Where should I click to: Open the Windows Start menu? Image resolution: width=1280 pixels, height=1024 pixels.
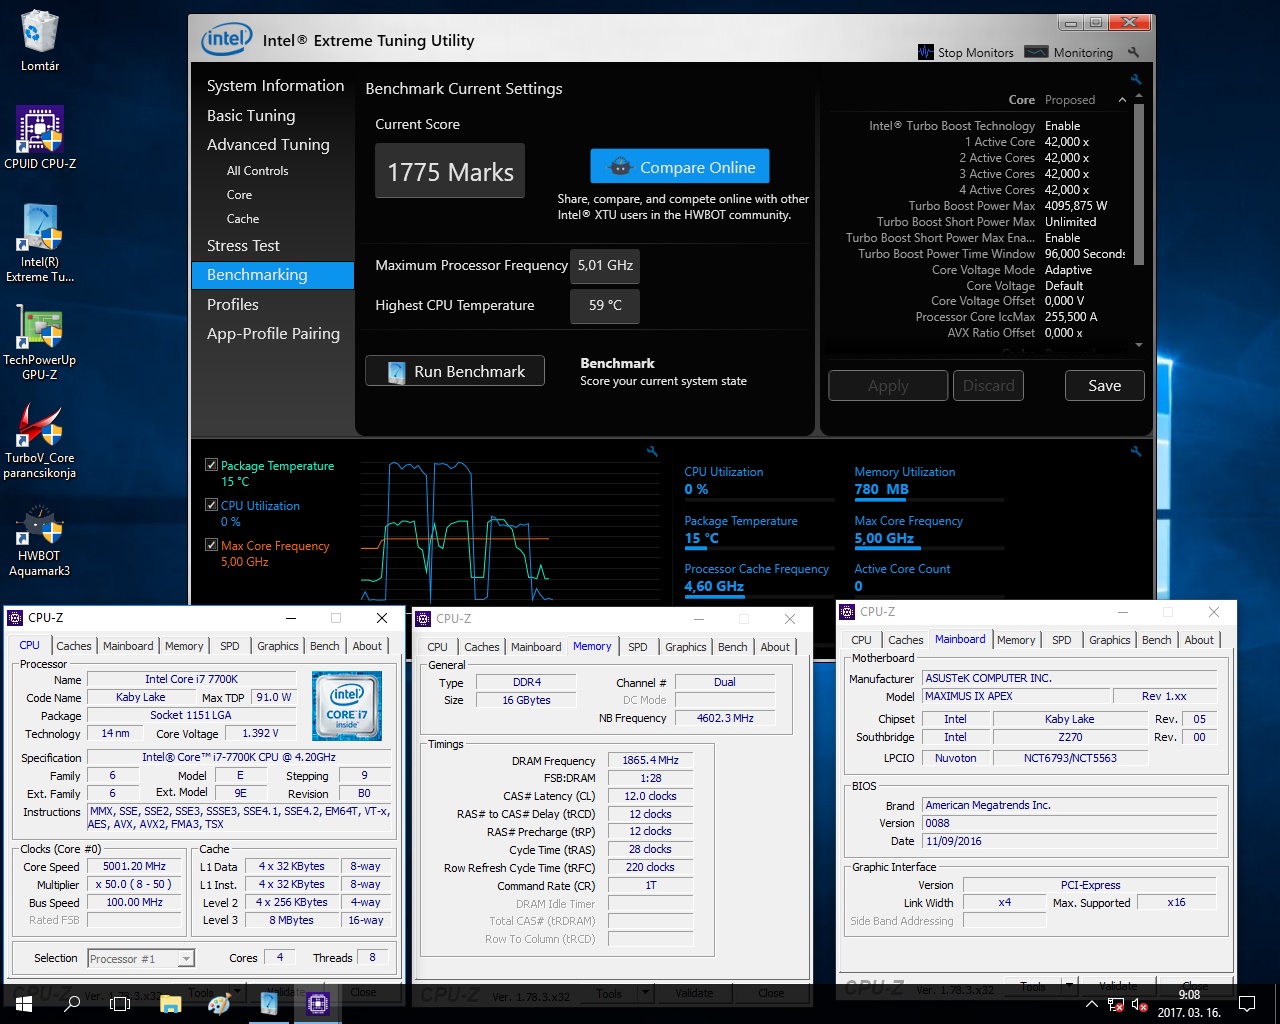(x=23, y=1003)
